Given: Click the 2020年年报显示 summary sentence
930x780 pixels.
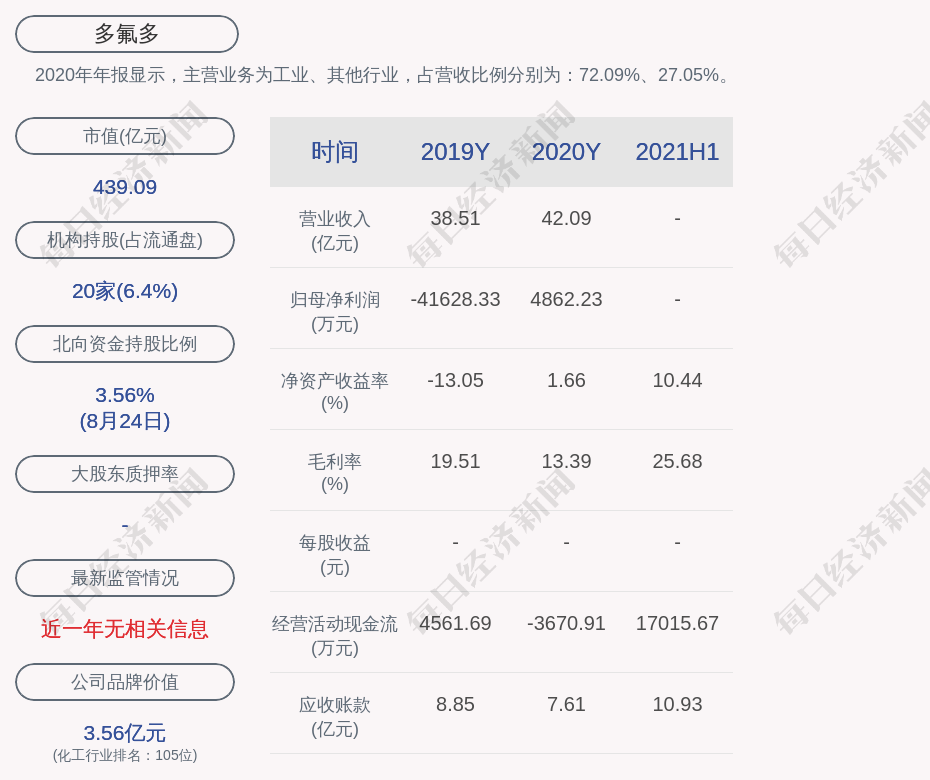Looking at the screenshot, I should [384, 75].
